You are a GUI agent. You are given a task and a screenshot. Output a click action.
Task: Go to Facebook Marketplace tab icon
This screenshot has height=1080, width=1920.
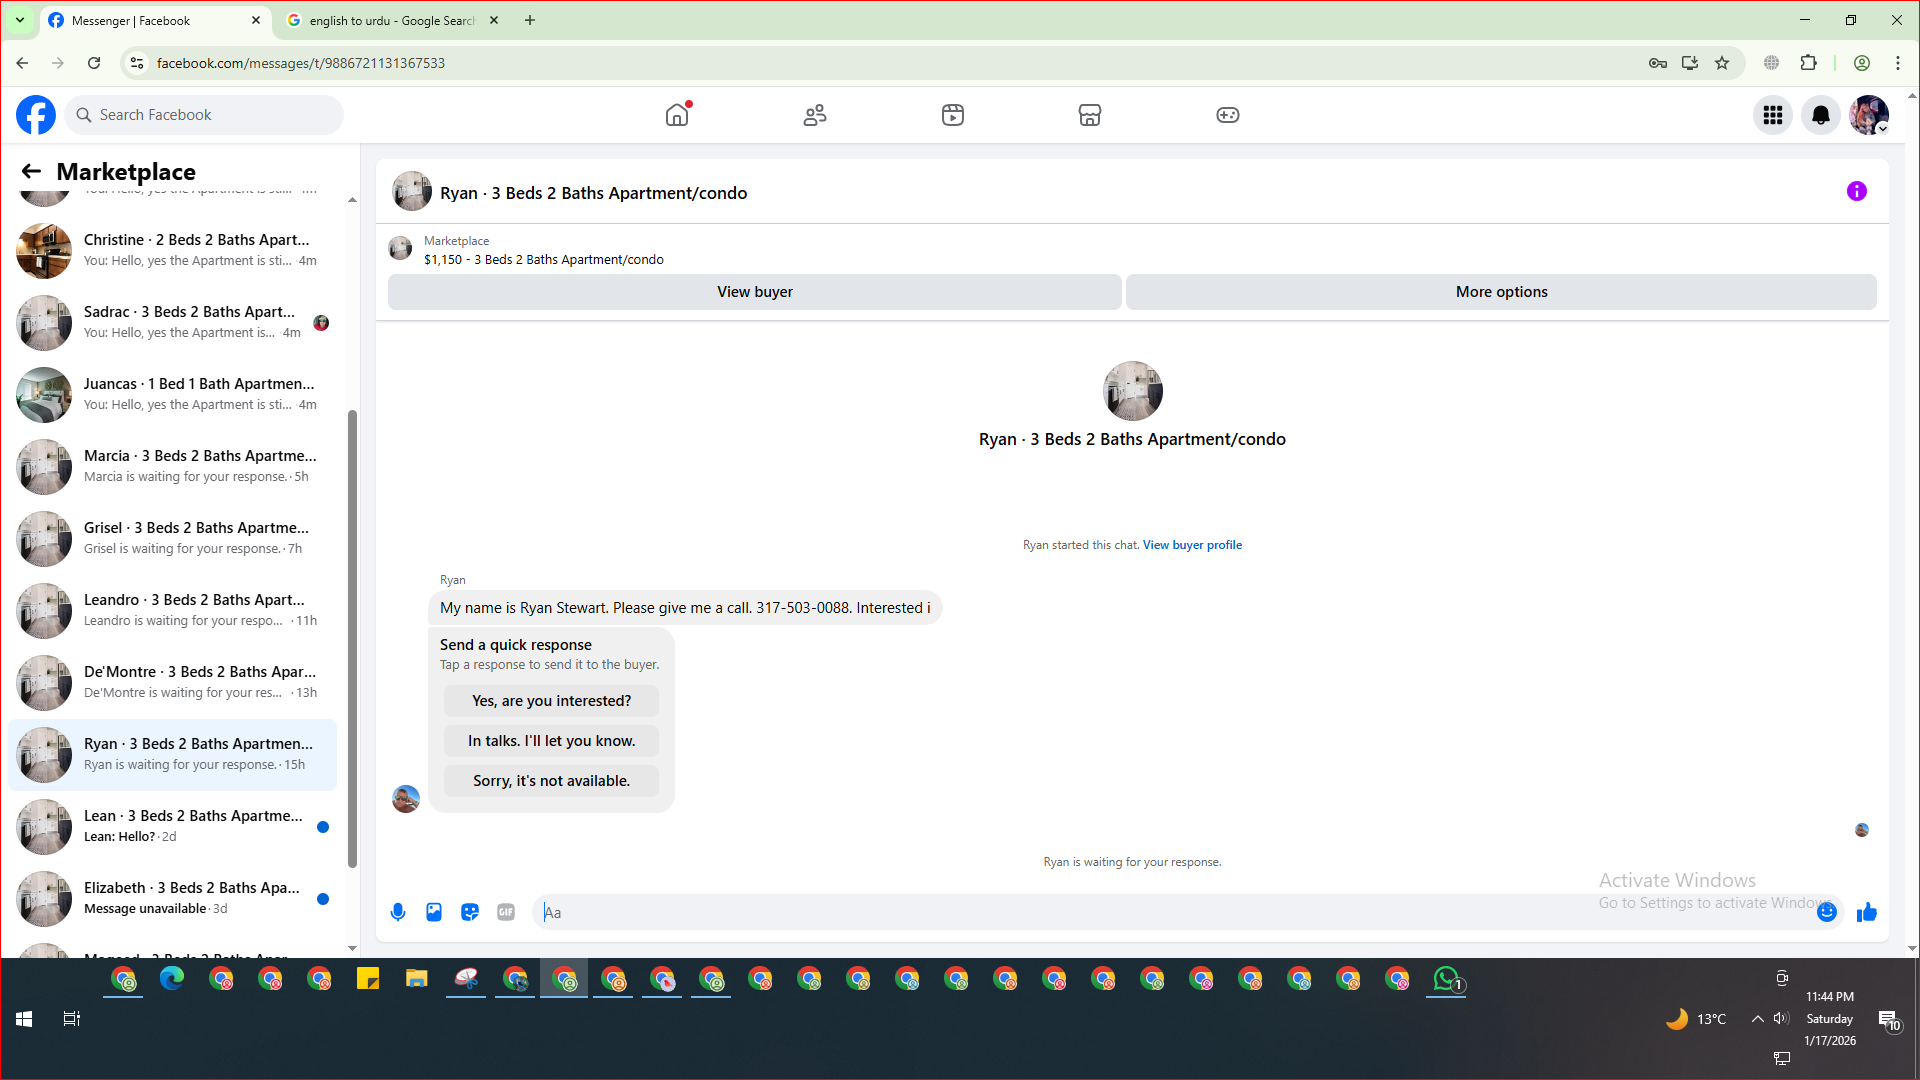(1090, 115)
